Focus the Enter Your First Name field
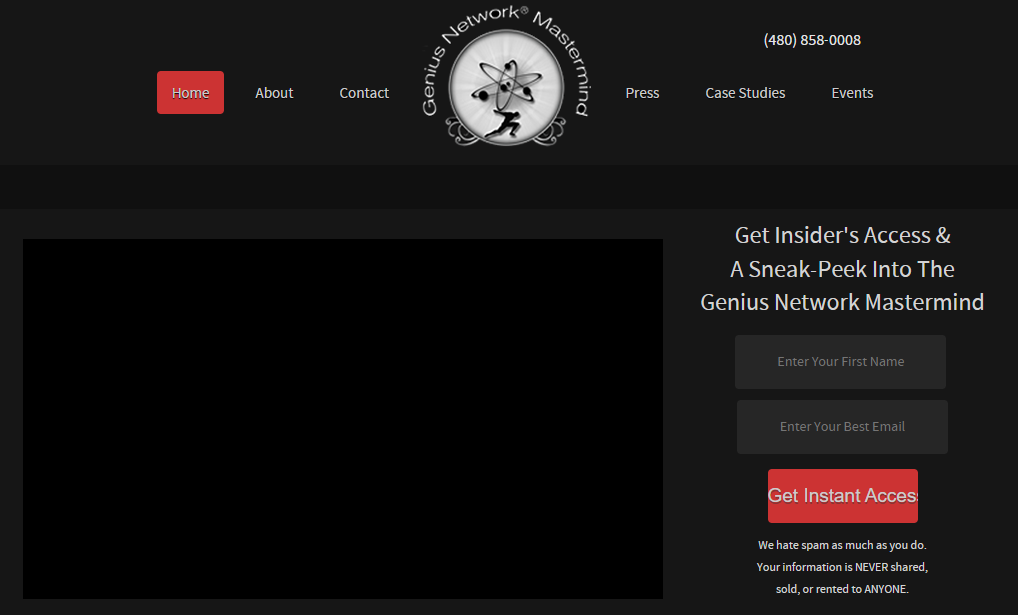The height and width of the screenshot is (615, 1018). [x=840, y=362]
